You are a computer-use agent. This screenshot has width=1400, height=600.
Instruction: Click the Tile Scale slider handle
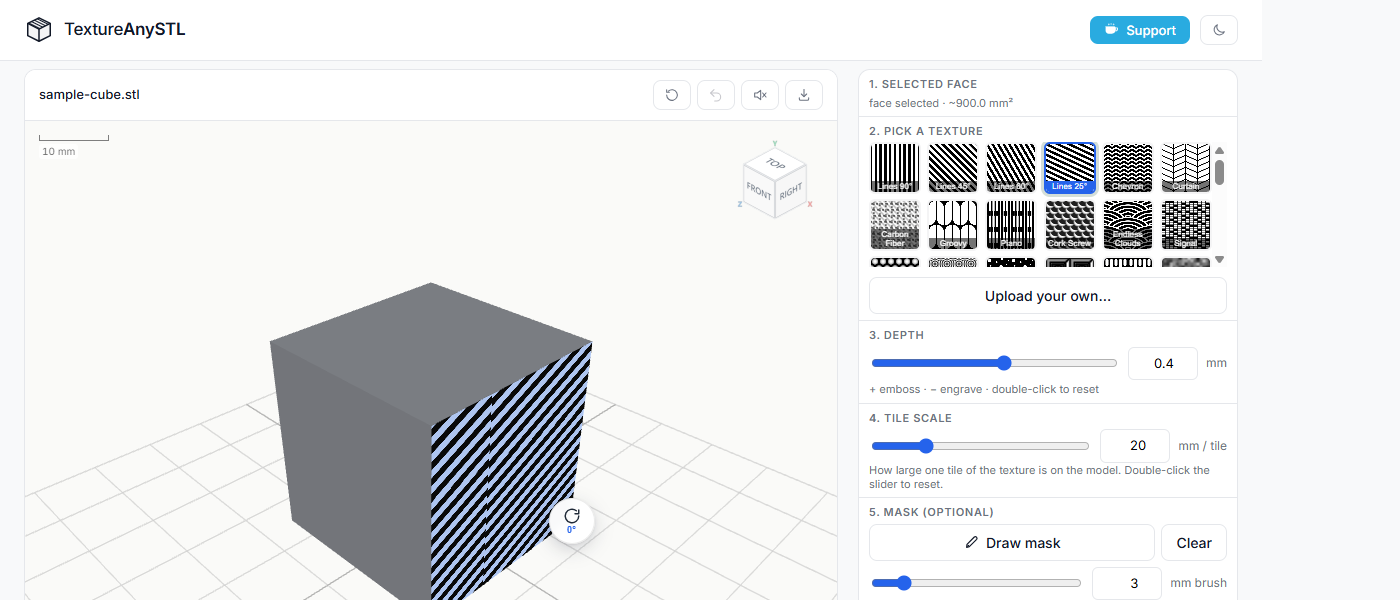[925, 446]
